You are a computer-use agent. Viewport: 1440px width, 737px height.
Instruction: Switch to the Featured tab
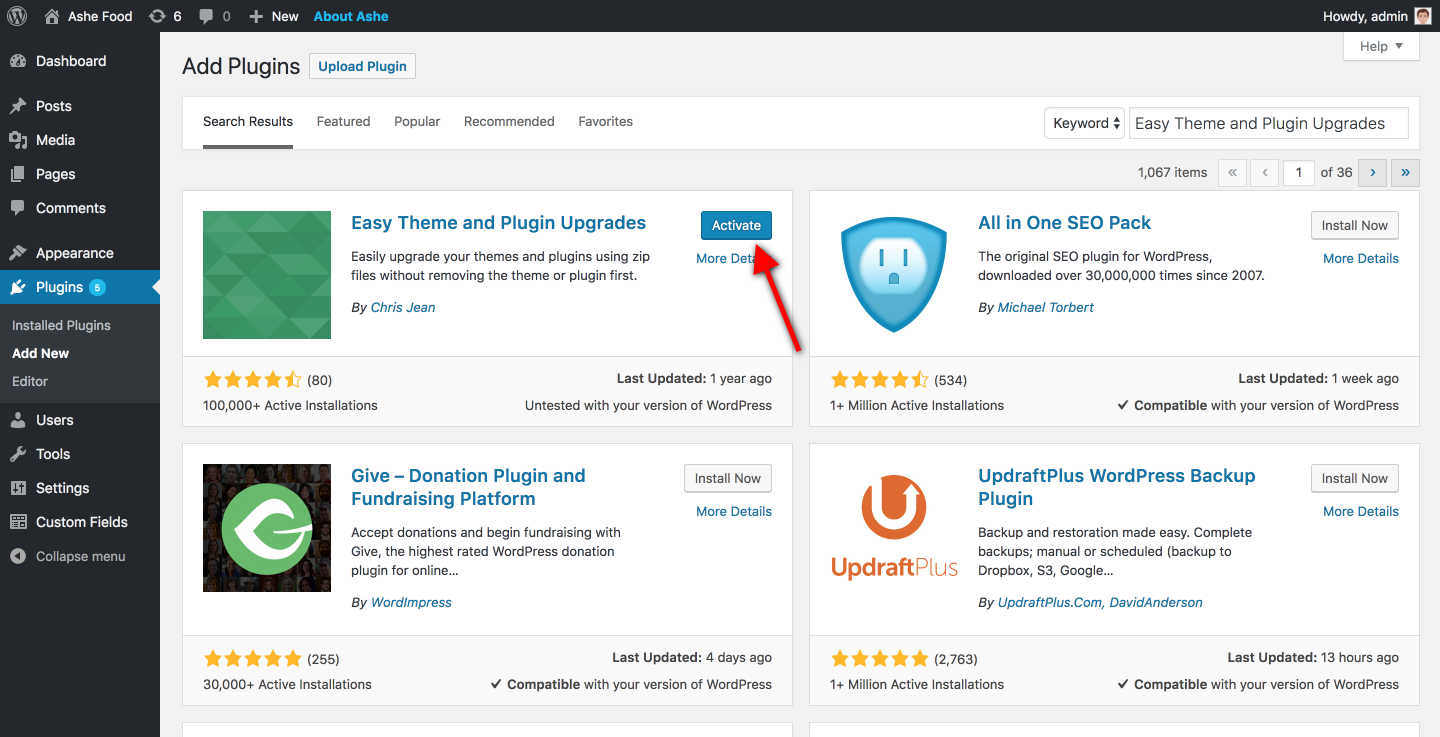pyautogui.click(x=343, y=121)
